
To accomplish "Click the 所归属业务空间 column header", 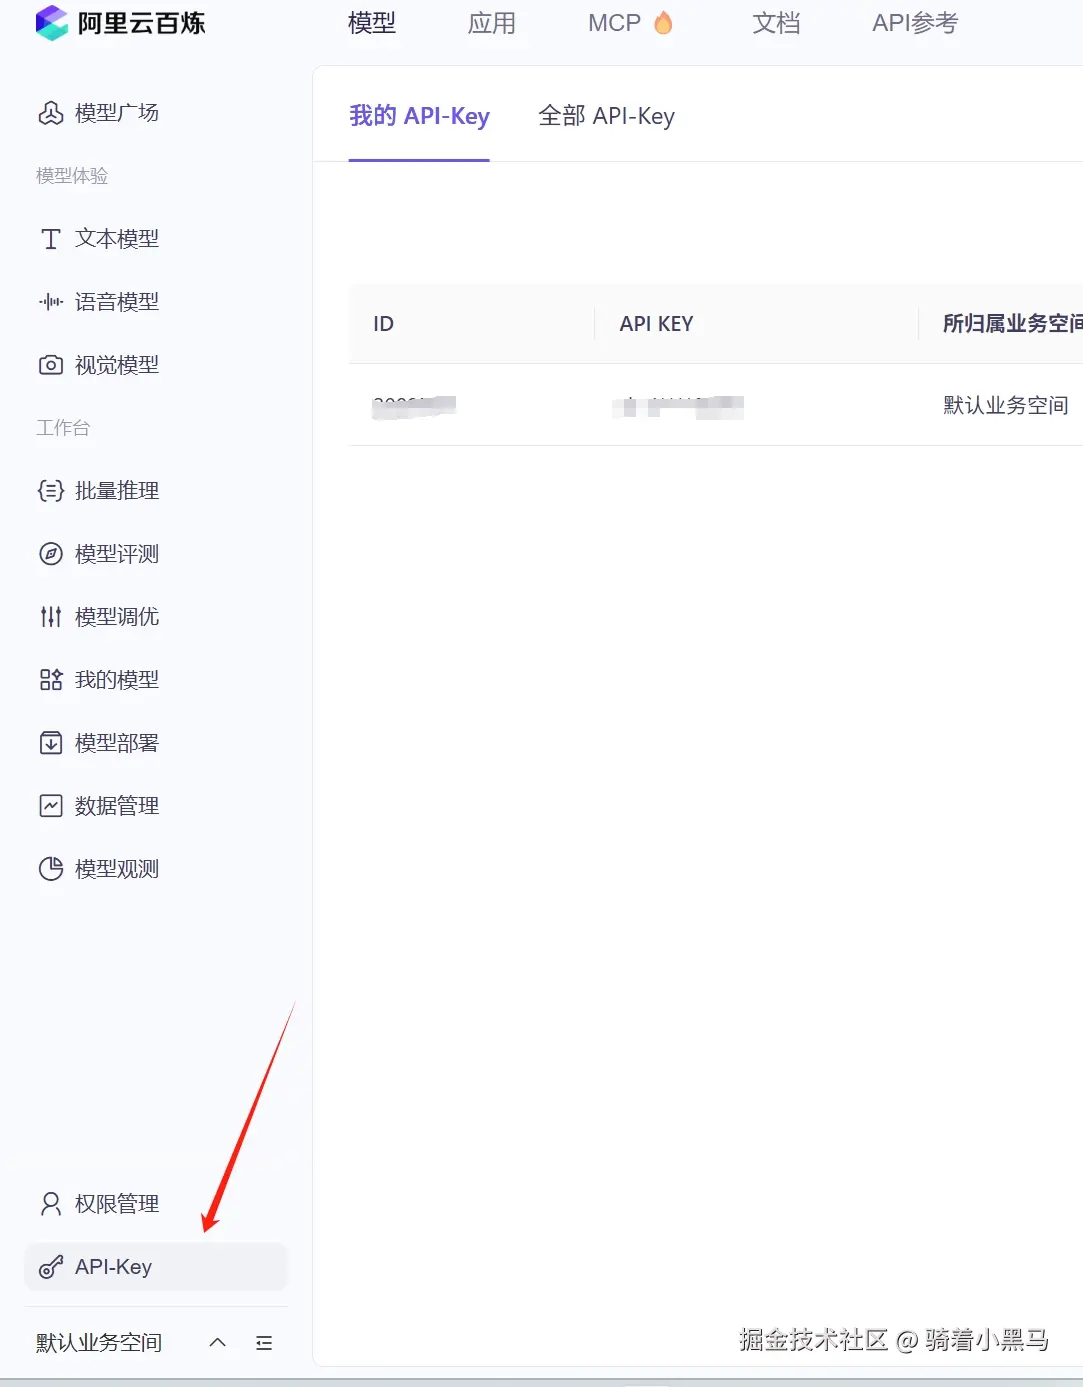I will tap(1012, 324).
